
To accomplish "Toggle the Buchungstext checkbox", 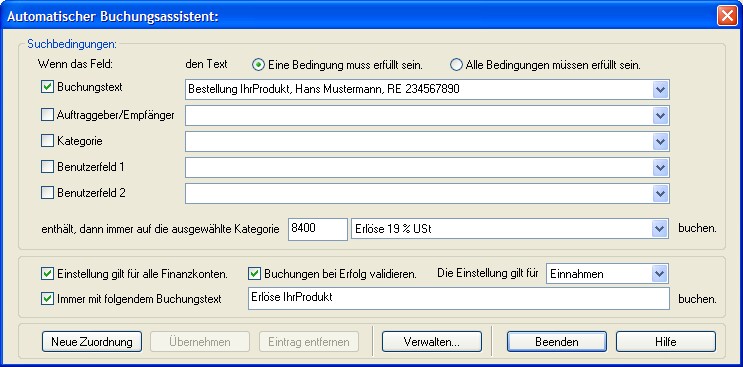I will click(x=47, y=87).
